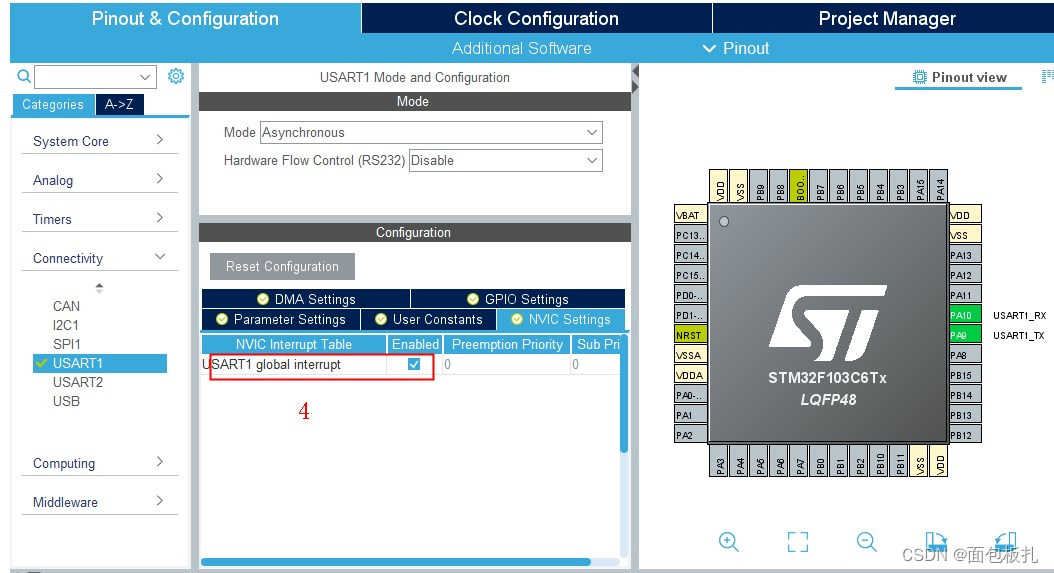Select USART1 in Connectivity list
The height and width of the screenshot is (573, 1054).
(99, 363)
